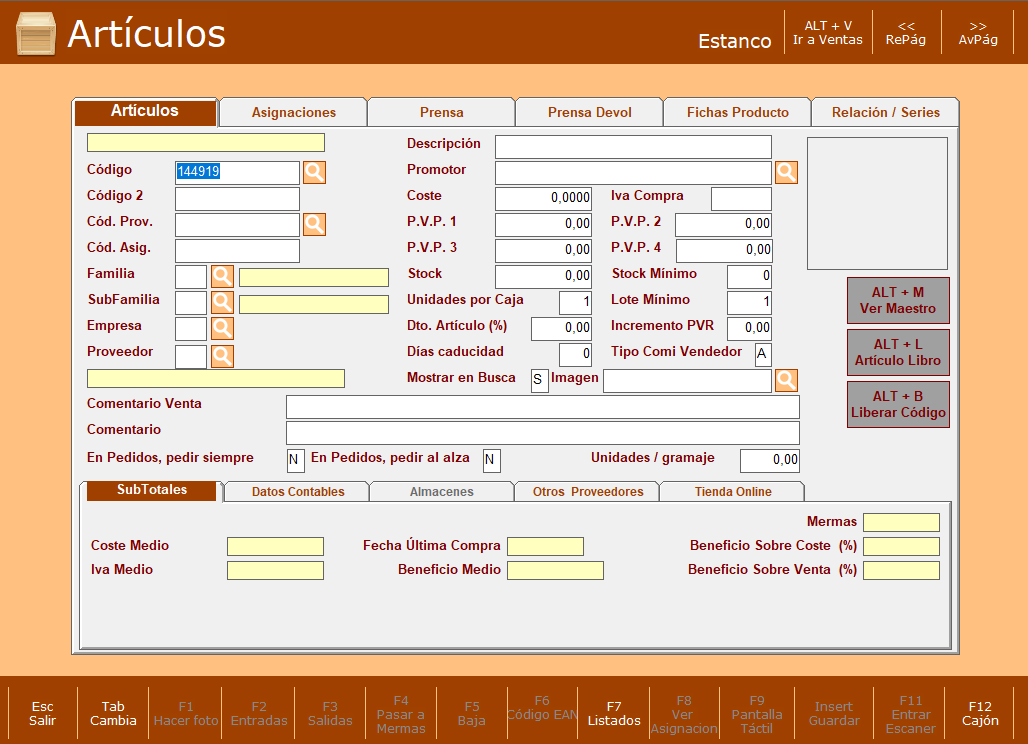Click the Iva Compra field
The width and height of the screenshot is (1028, 744).
(741, 199)
